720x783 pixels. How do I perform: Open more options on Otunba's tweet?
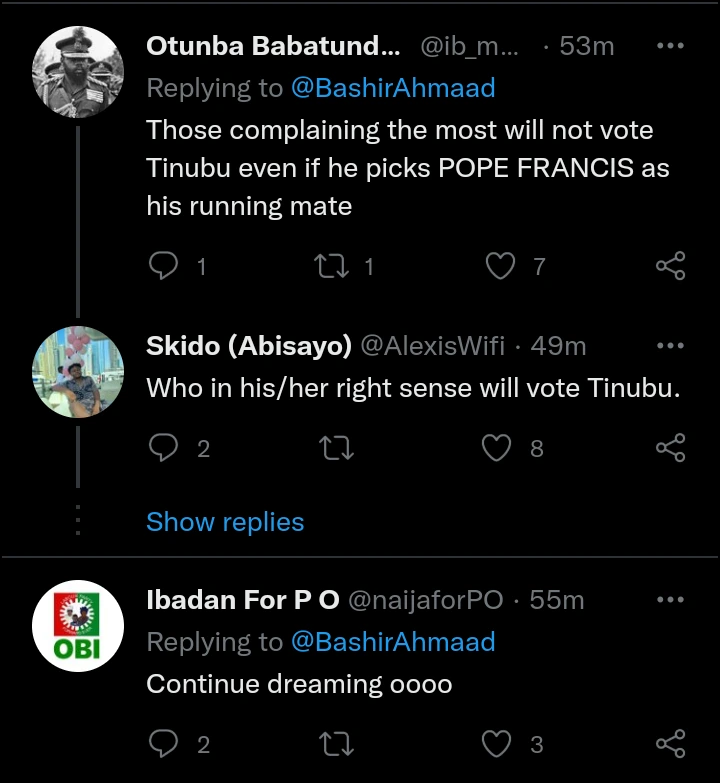click(x=670, y=46)
